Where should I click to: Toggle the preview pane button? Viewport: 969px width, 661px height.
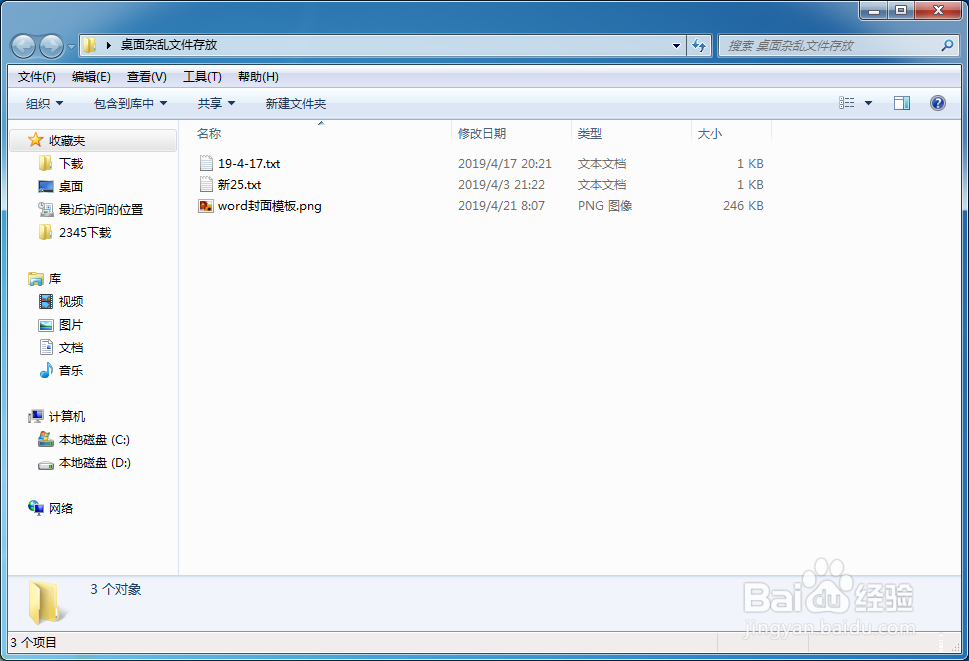point(902,103)
